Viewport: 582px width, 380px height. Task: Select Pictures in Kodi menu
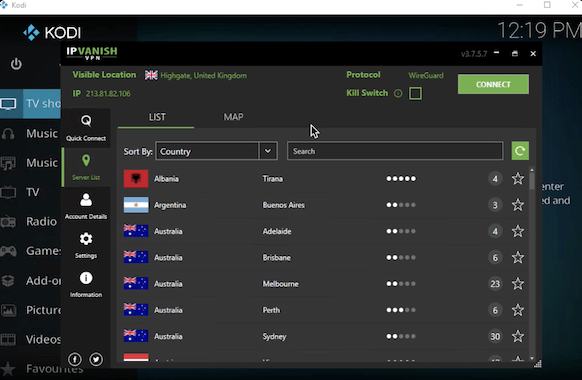pos(30,310)
